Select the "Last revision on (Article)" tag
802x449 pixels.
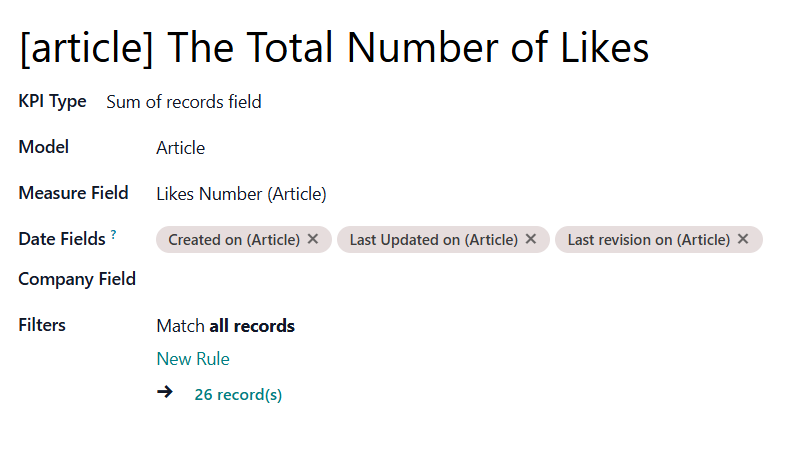click(x=648, y=240)
